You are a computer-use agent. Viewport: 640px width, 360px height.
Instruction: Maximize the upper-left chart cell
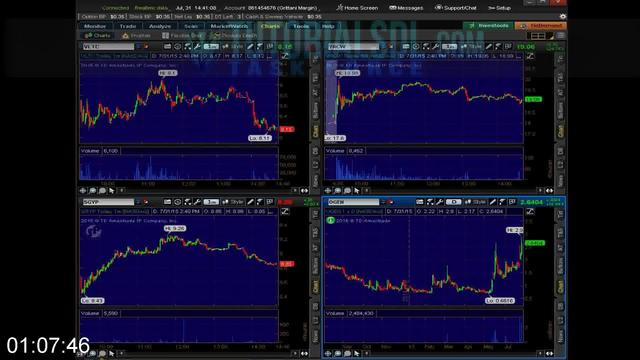[x=285, y=56]
